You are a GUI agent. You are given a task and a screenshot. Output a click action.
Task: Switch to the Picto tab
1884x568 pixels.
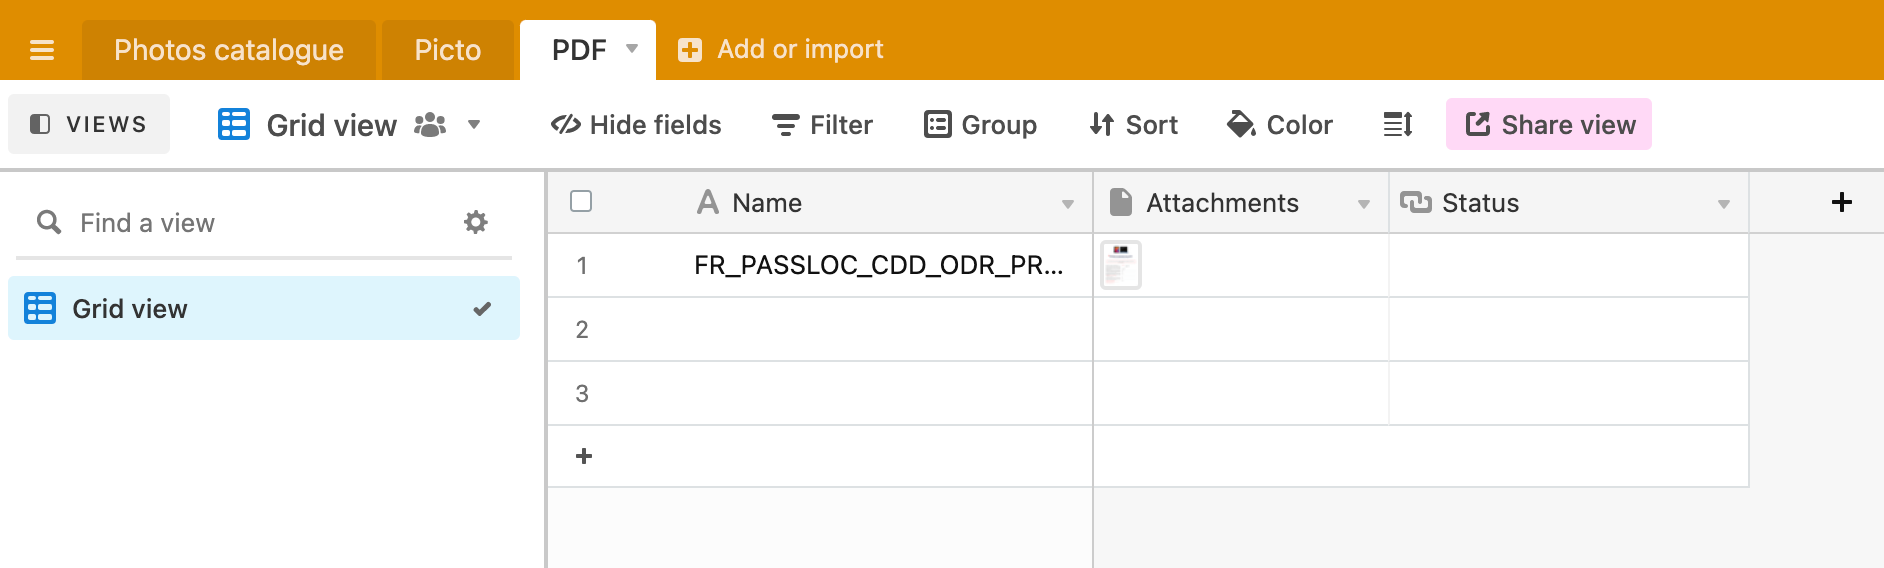coord(448,50)
